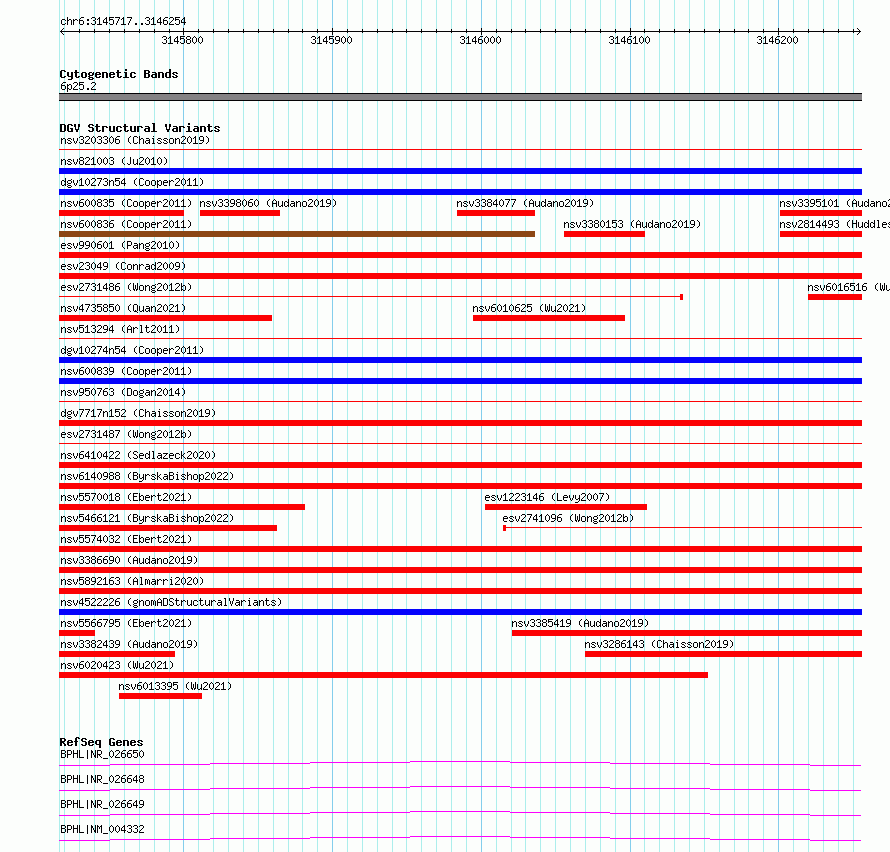
Task: Open variant nsv3398060 (Audano2019) label
Action: [x=268, y=203]
